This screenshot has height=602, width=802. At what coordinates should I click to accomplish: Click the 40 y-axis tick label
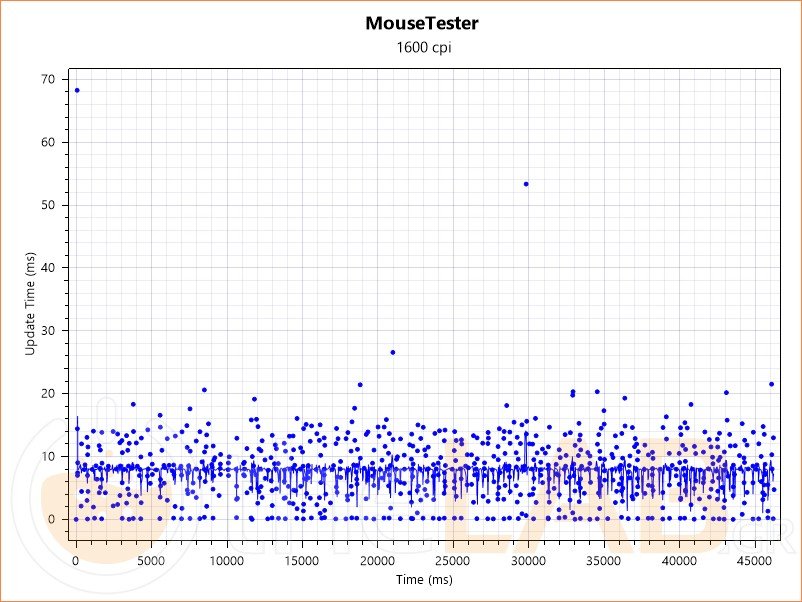click(x=48, y=267)
